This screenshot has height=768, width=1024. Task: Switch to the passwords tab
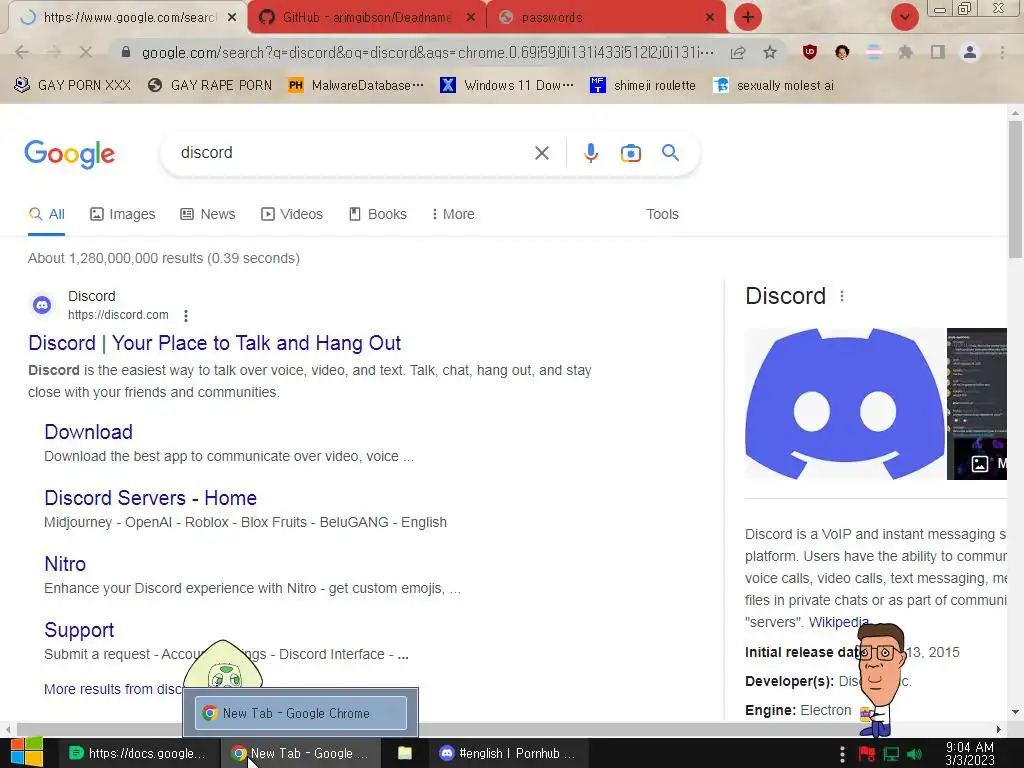point(606,18)
